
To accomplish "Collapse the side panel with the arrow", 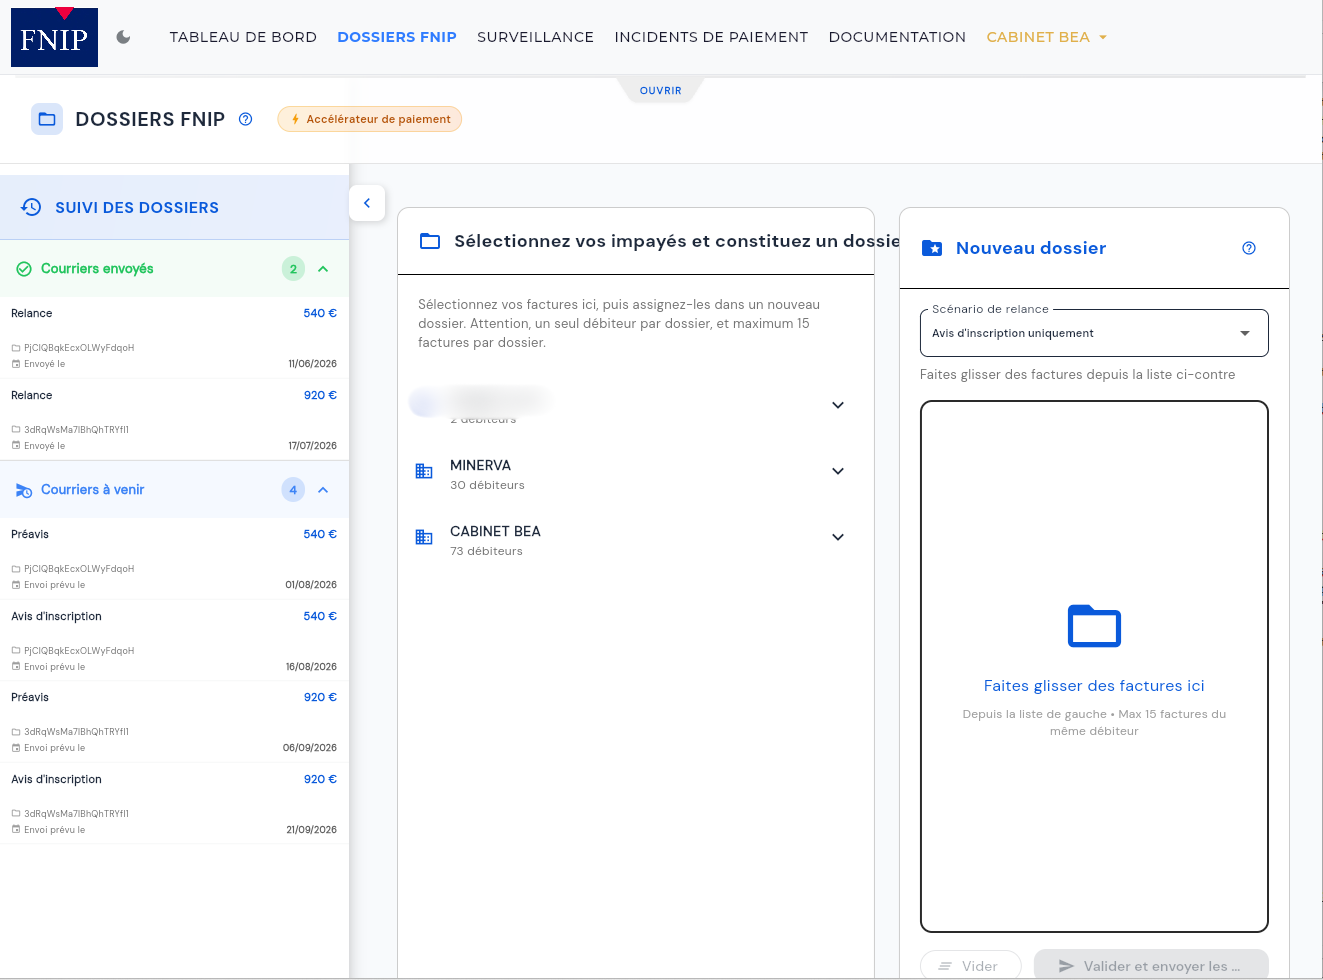I will pyautogui.click(x=367, y=203).
